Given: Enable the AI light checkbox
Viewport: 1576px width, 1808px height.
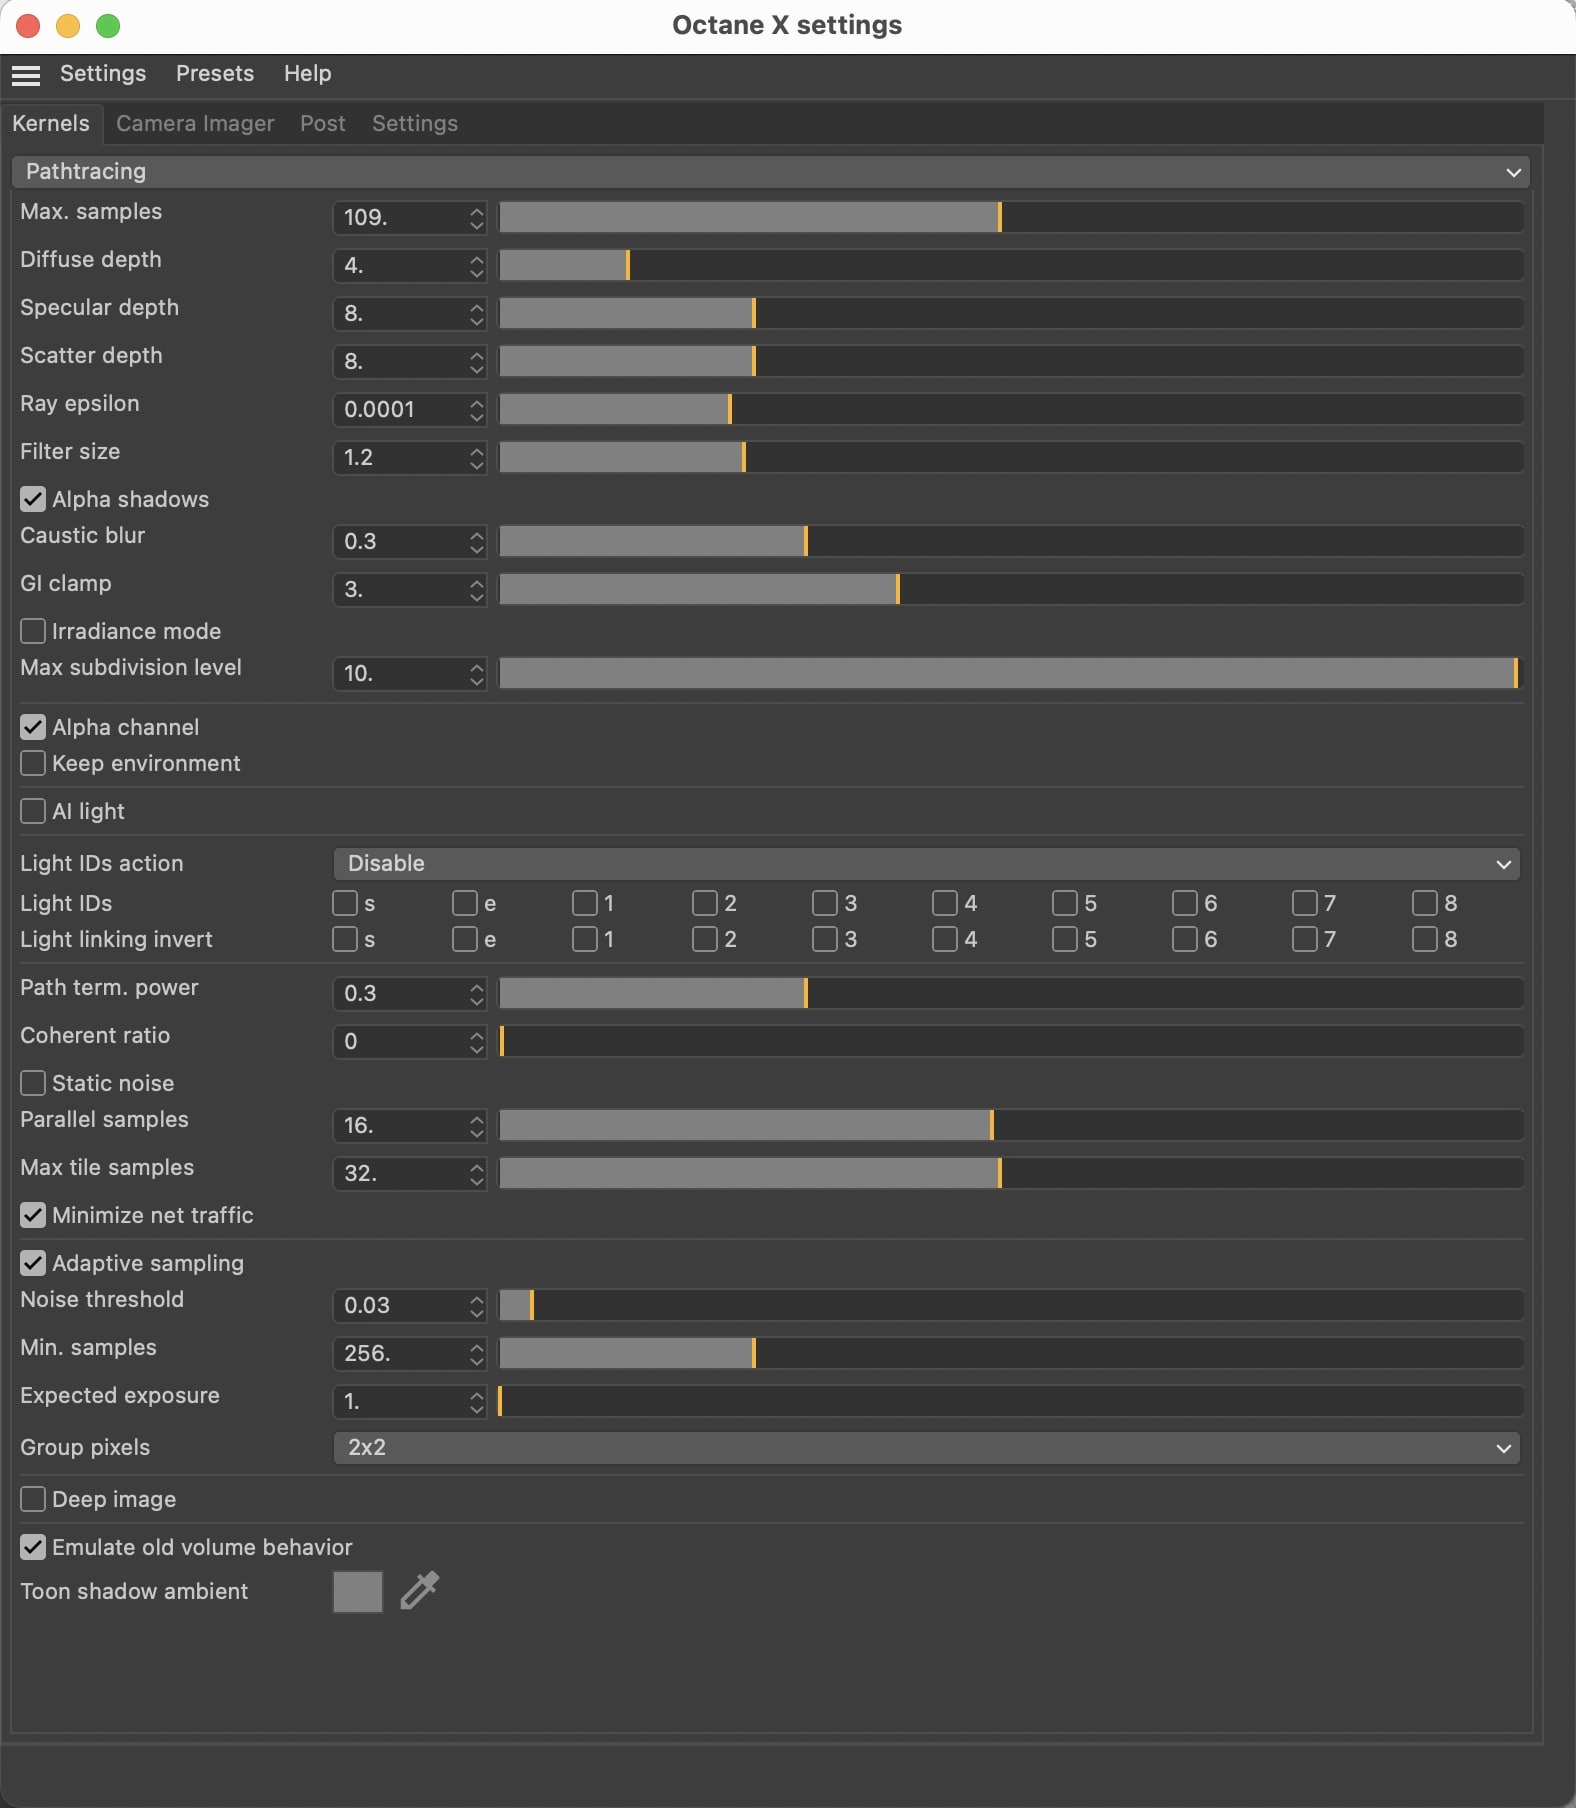Looking at the screenshot, I should 33,811.
